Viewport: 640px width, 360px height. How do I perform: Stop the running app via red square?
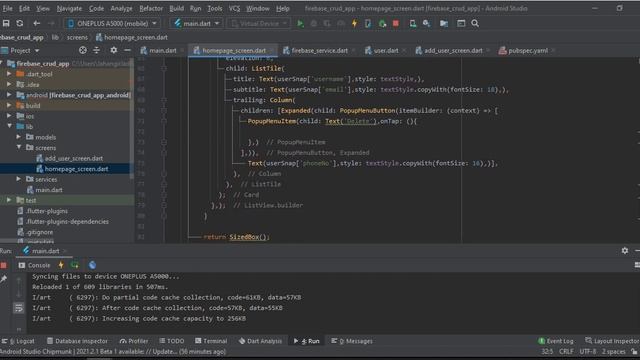click(396, 23)
